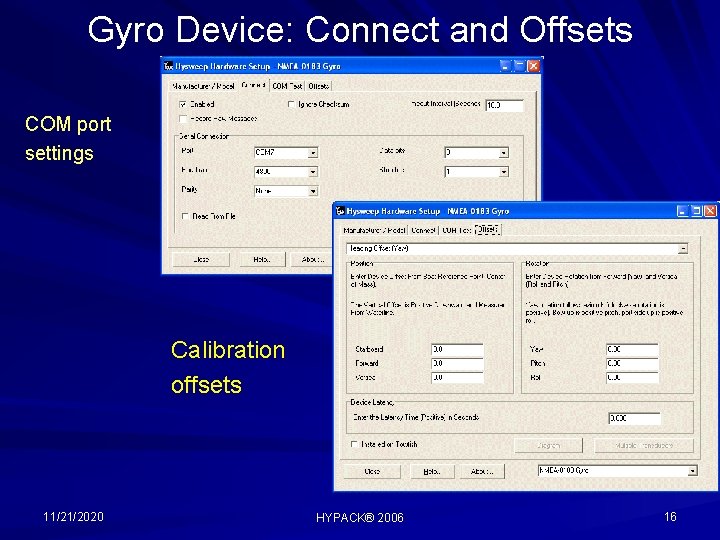Open the NMEA-0183 Gyro device dropdown at bottom
The width and height of the screenshot is (720, 540).
pyautogui.click(x=692, y=471)
